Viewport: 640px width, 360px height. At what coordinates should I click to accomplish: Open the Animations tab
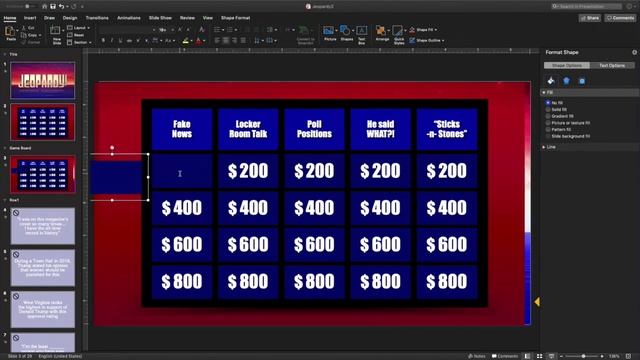pyautogui.click(x=129, y=18)
